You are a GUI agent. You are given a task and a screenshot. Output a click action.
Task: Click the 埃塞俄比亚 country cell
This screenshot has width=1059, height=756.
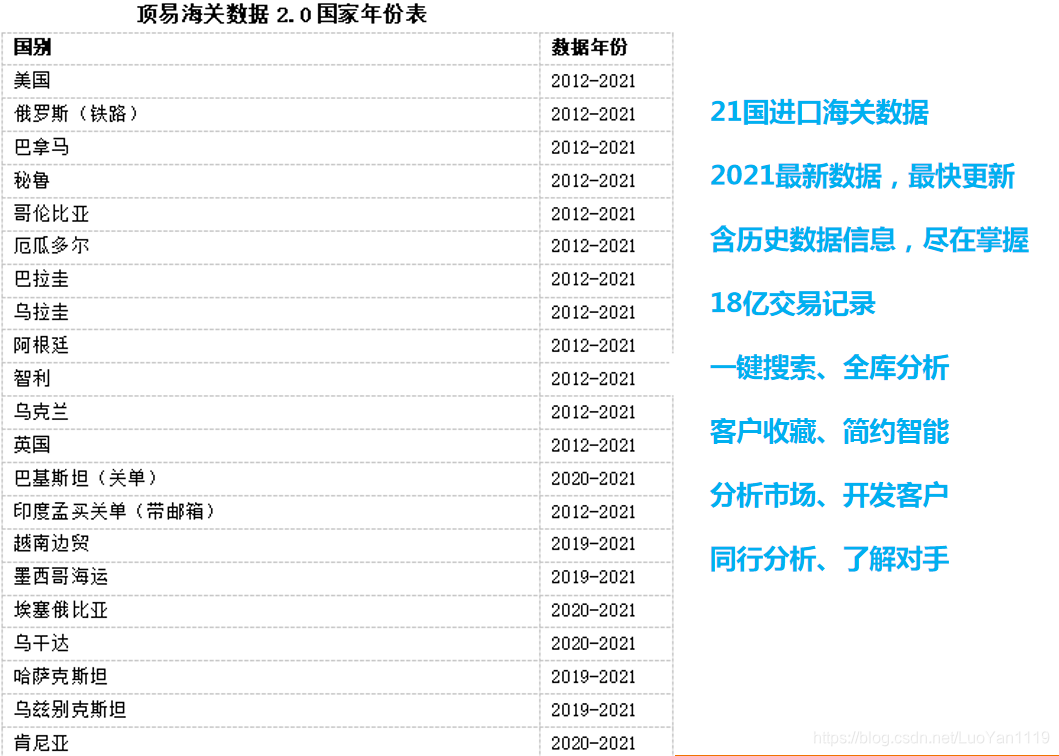60,610
